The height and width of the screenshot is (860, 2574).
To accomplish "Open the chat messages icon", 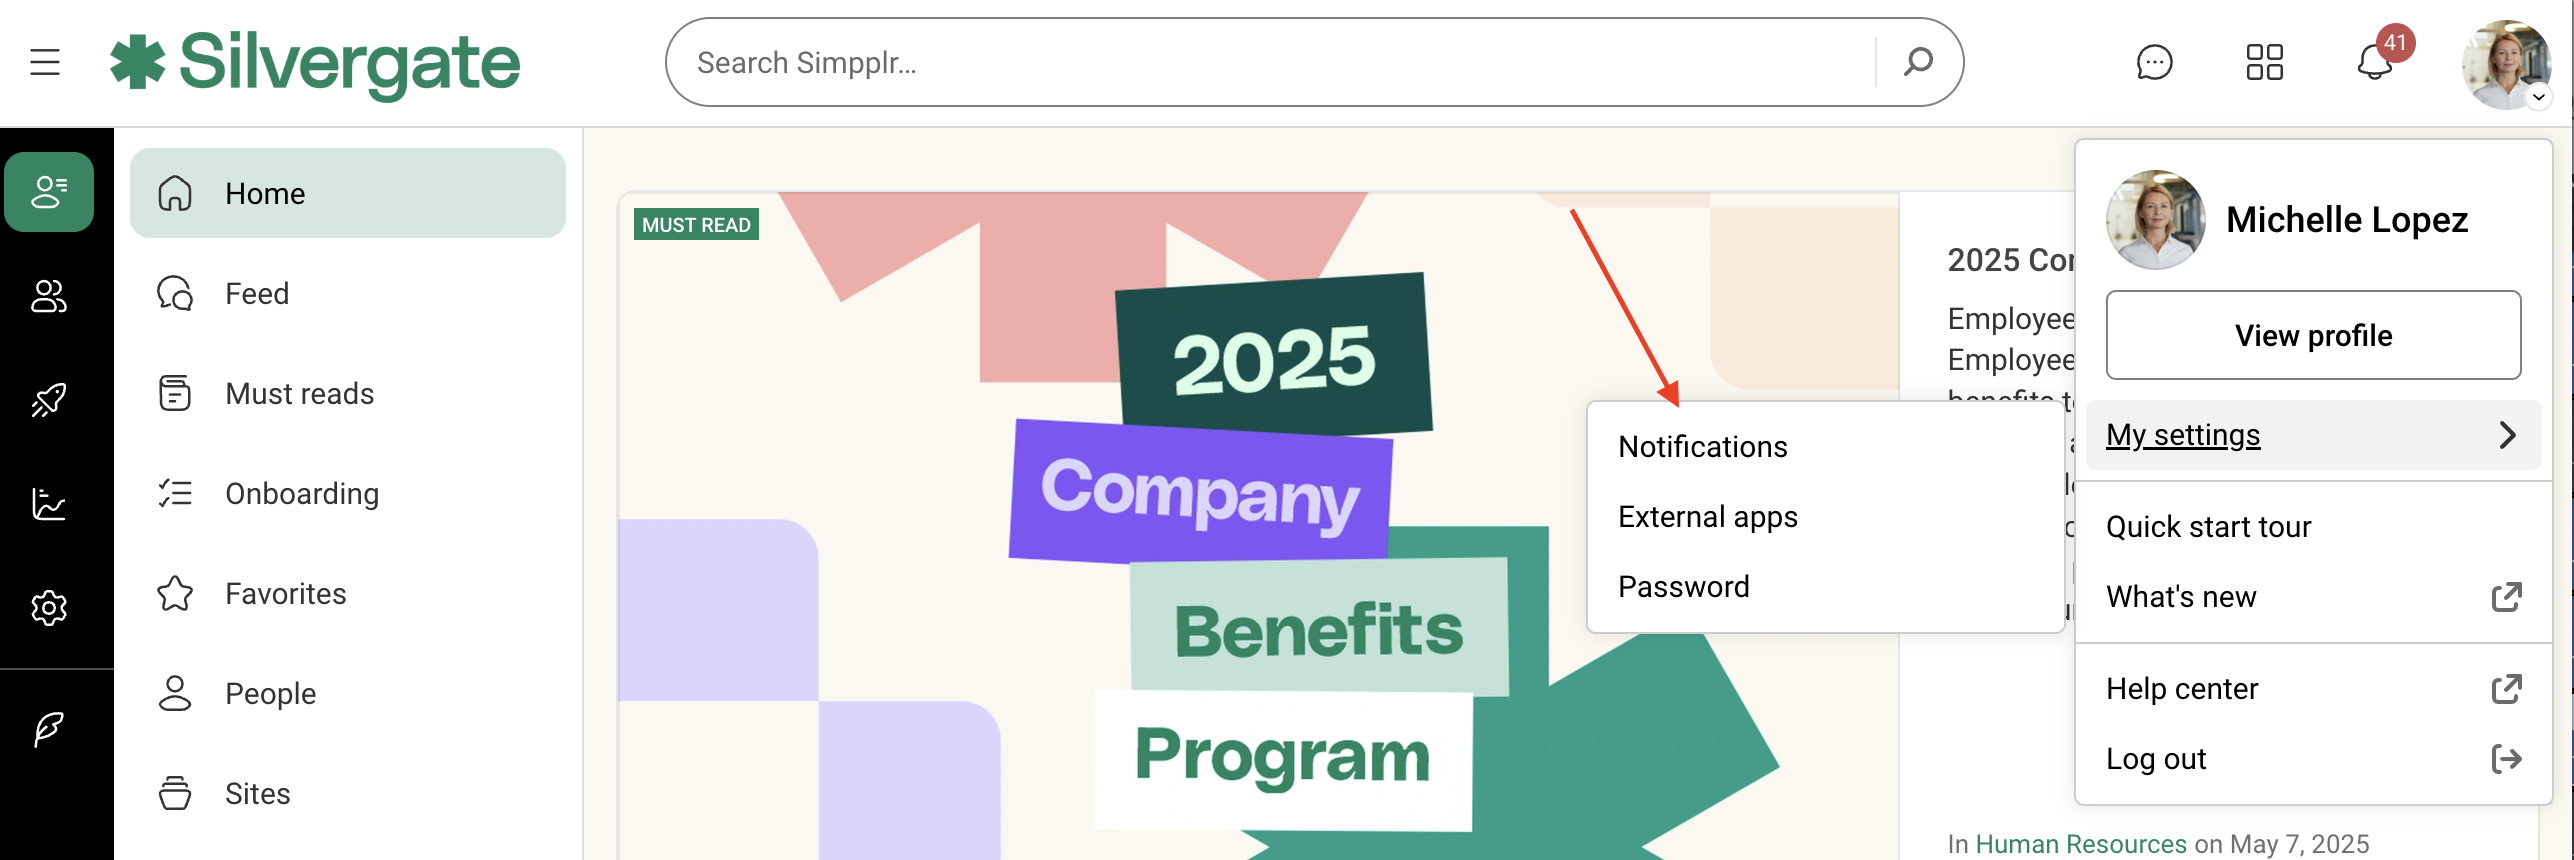I will tap(2156, 62).
